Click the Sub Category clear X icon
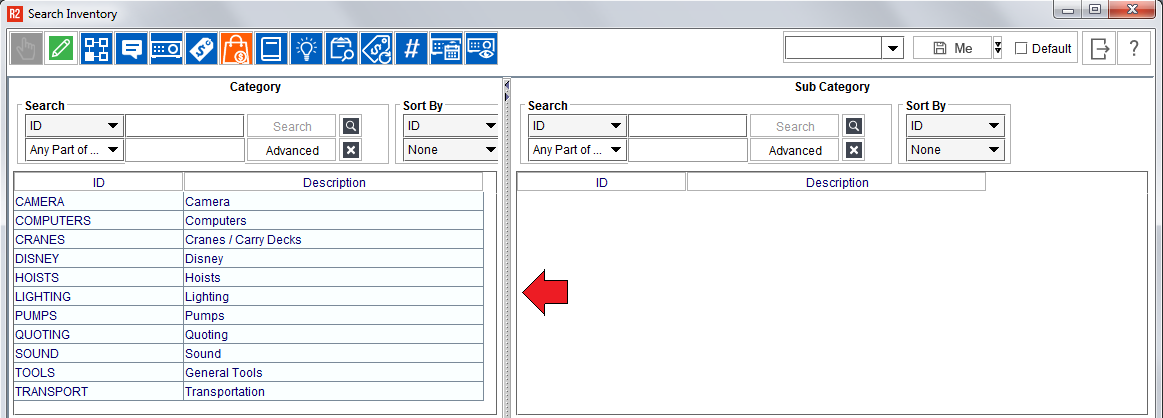 [854, 150]
